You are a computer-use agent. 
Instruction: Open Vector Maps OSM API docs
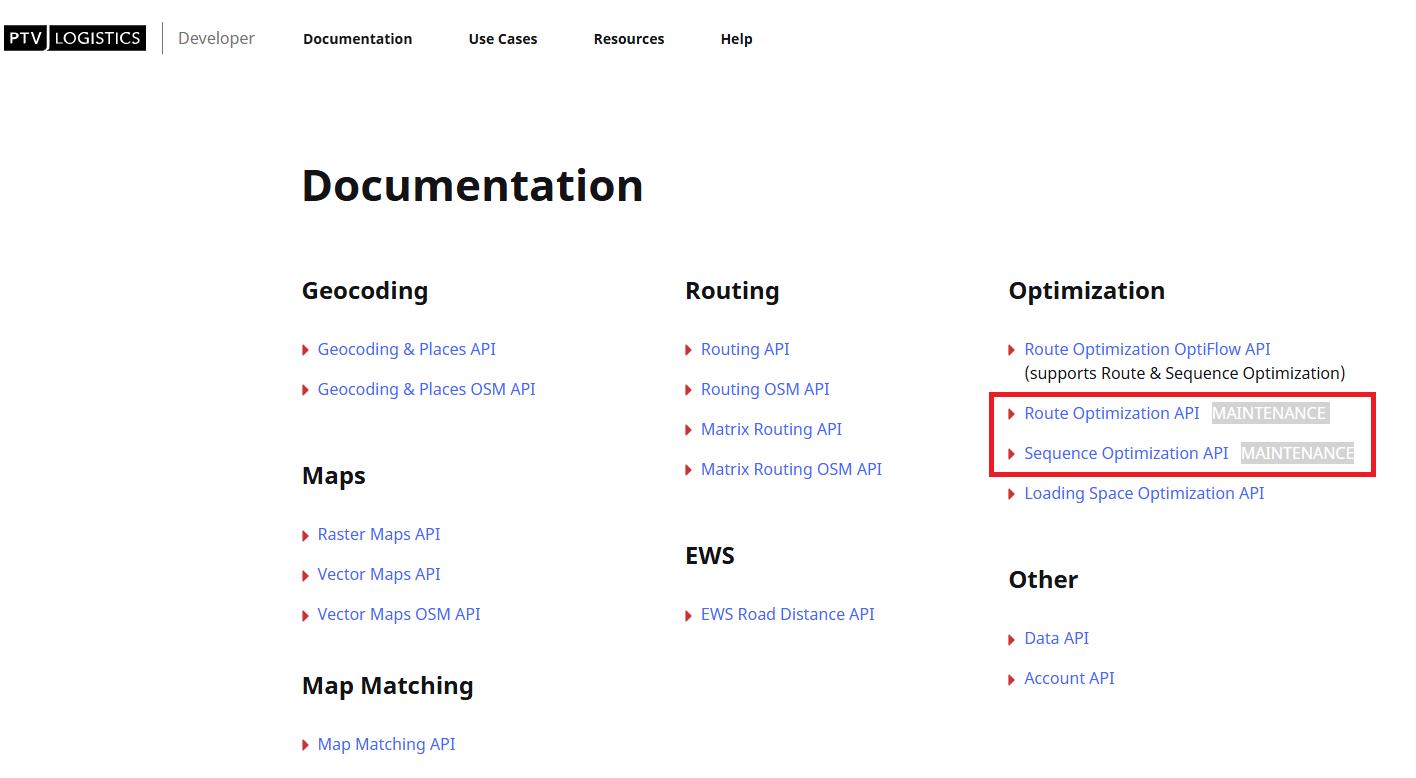click(398, 614)
